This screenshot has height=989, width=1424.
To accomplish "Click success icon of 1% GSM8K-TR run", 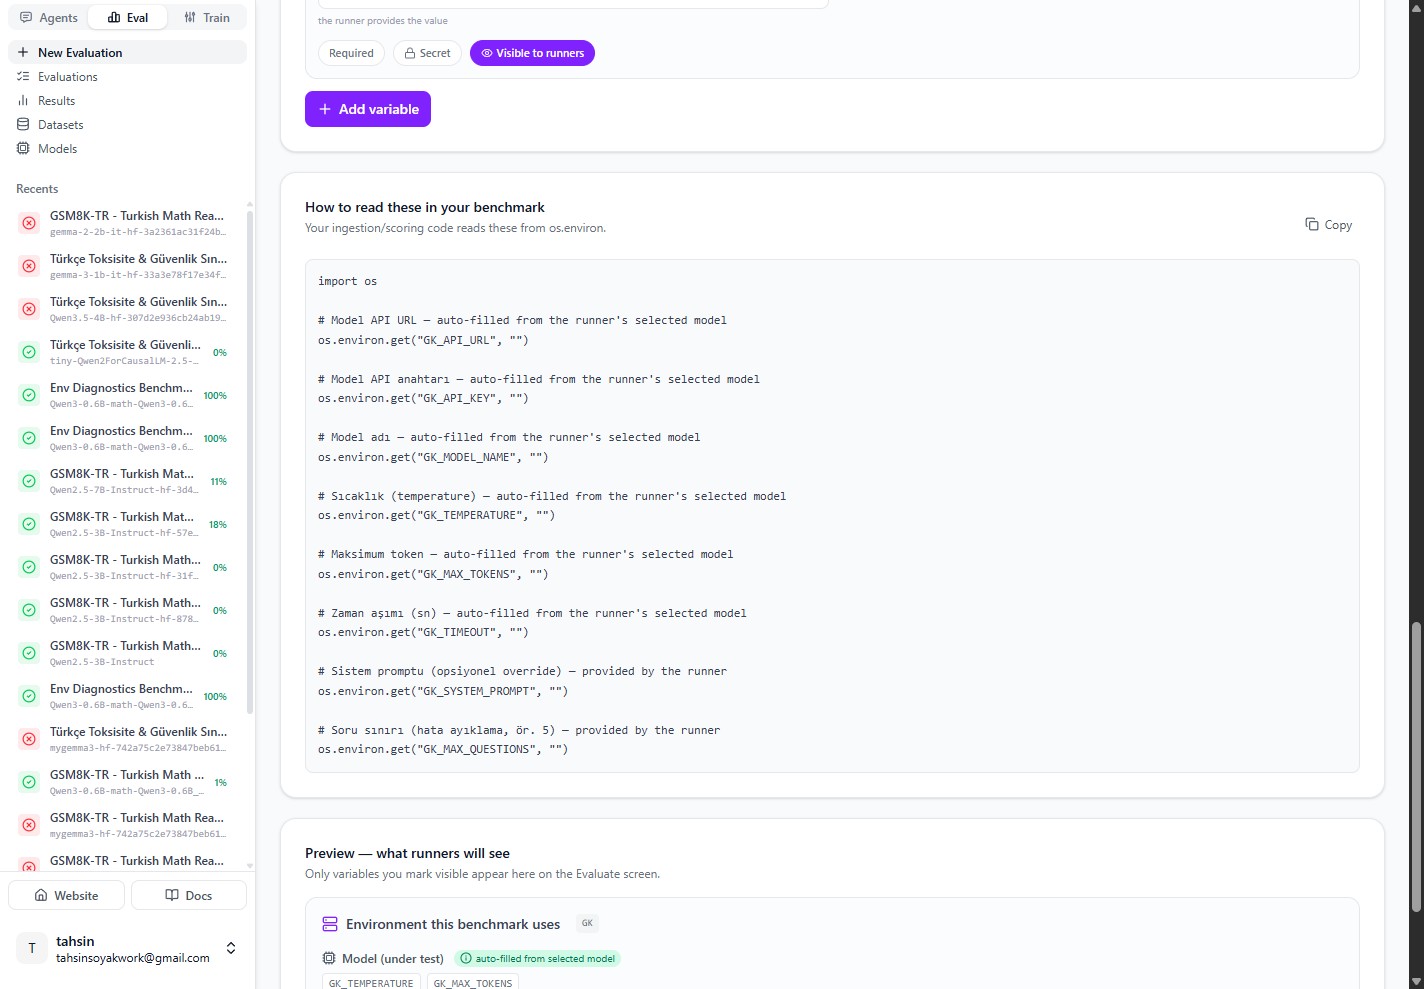I will tap(29, 782).
